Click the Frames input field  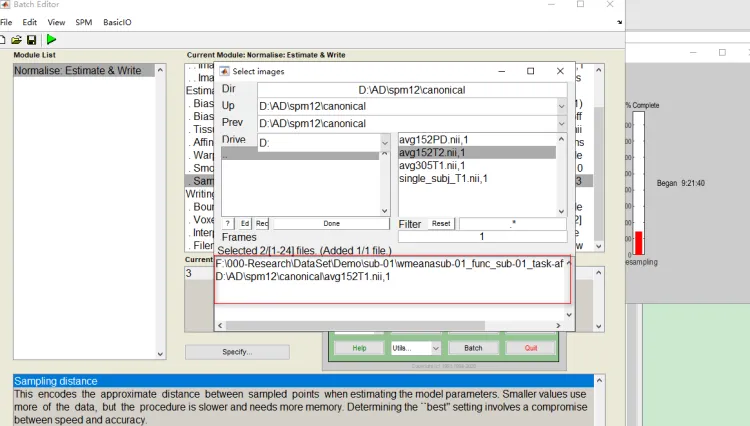click(482, 237)
